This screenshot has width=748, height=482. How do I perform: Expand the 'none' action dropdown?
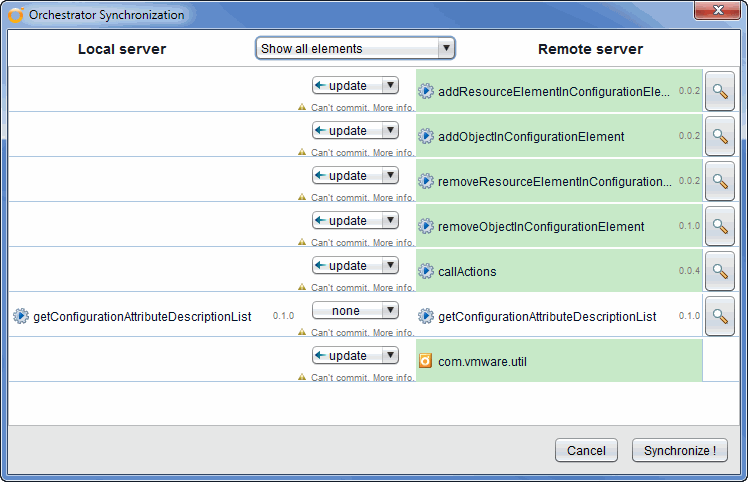coord(355,311)
